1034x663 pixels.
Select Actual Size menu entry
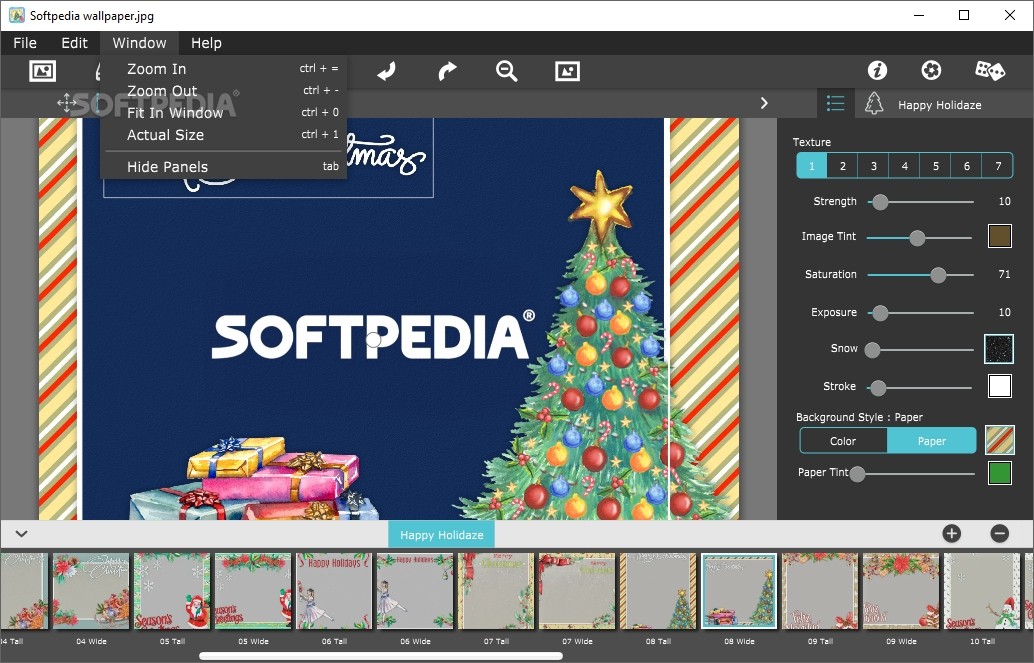pyautogui.click(x=224, y=135)
